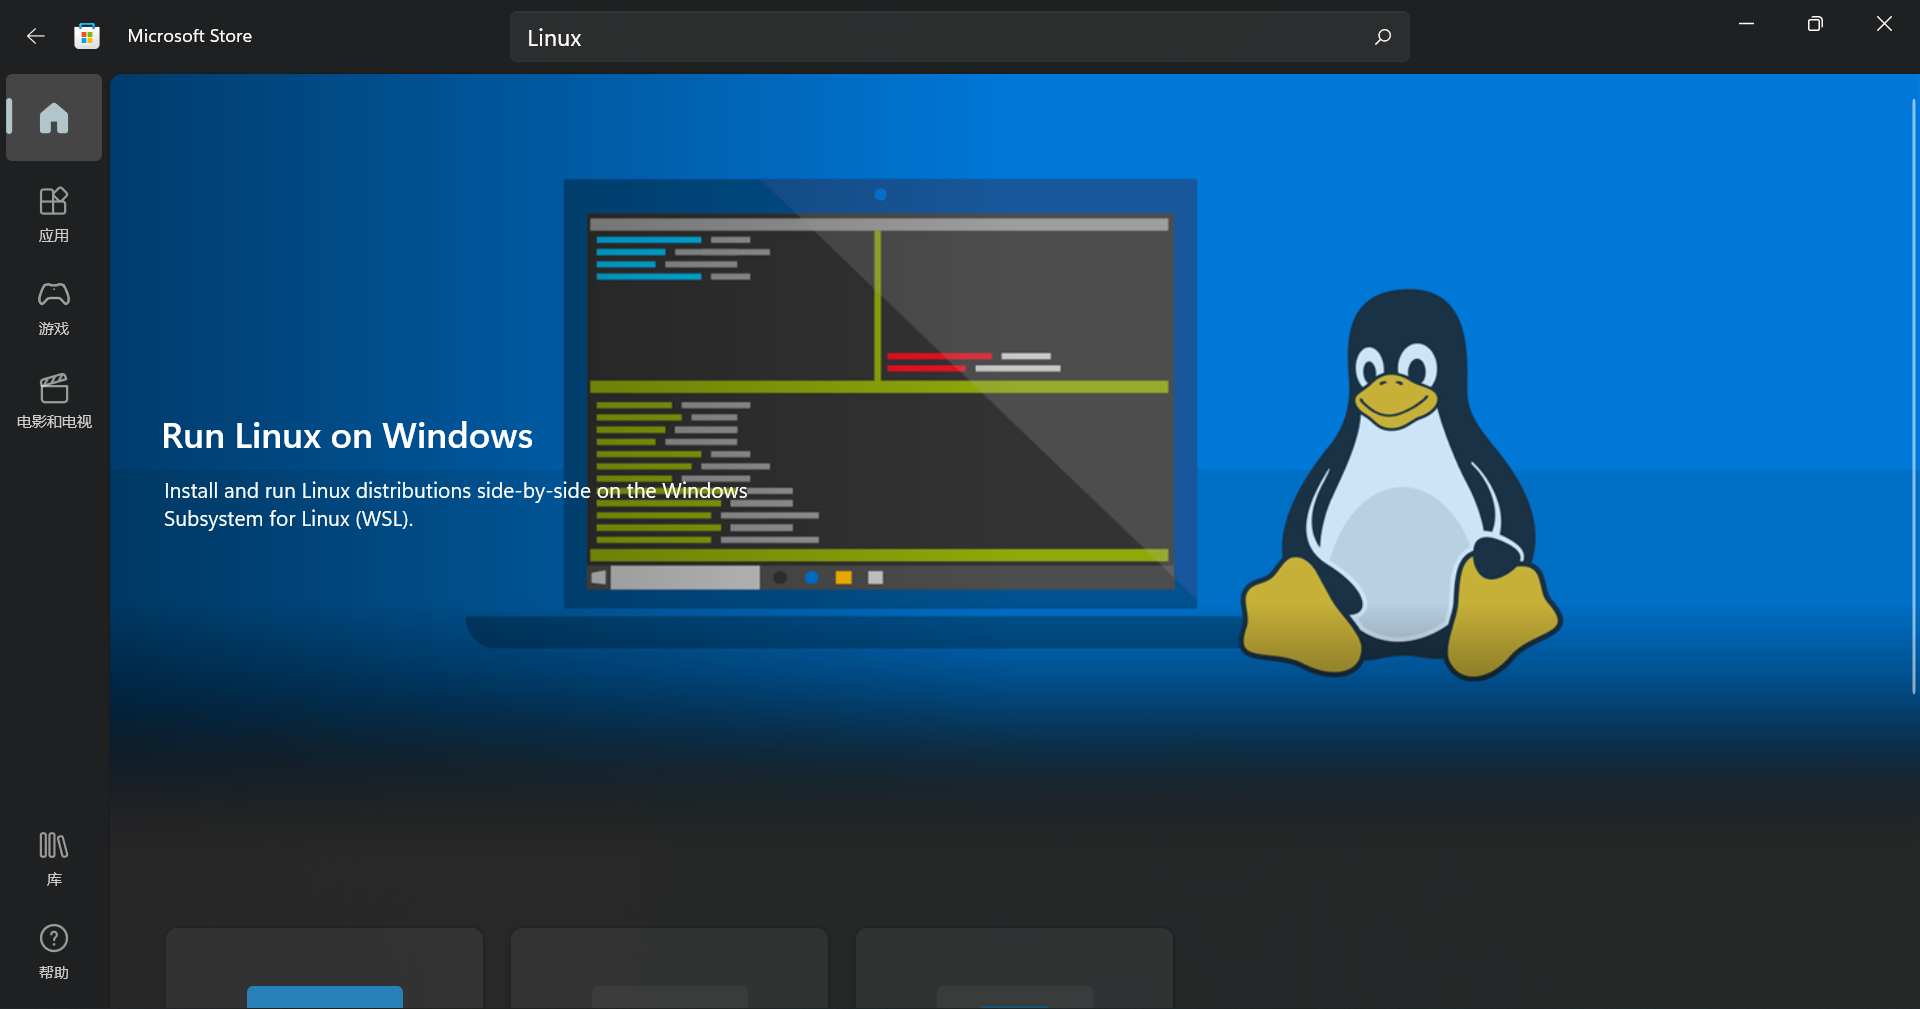Minimize the Microsoft Store window

point(1746,24)
